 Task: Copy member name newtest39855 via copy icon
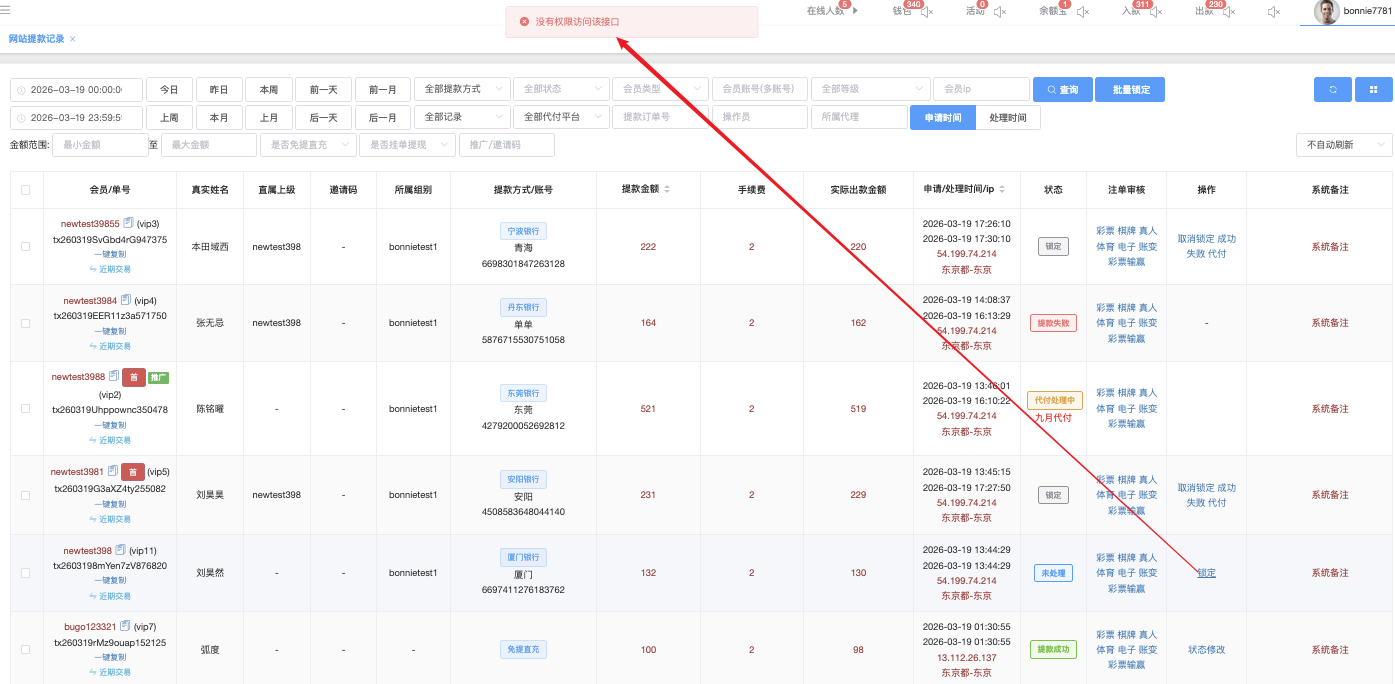(x=127, y=224)
